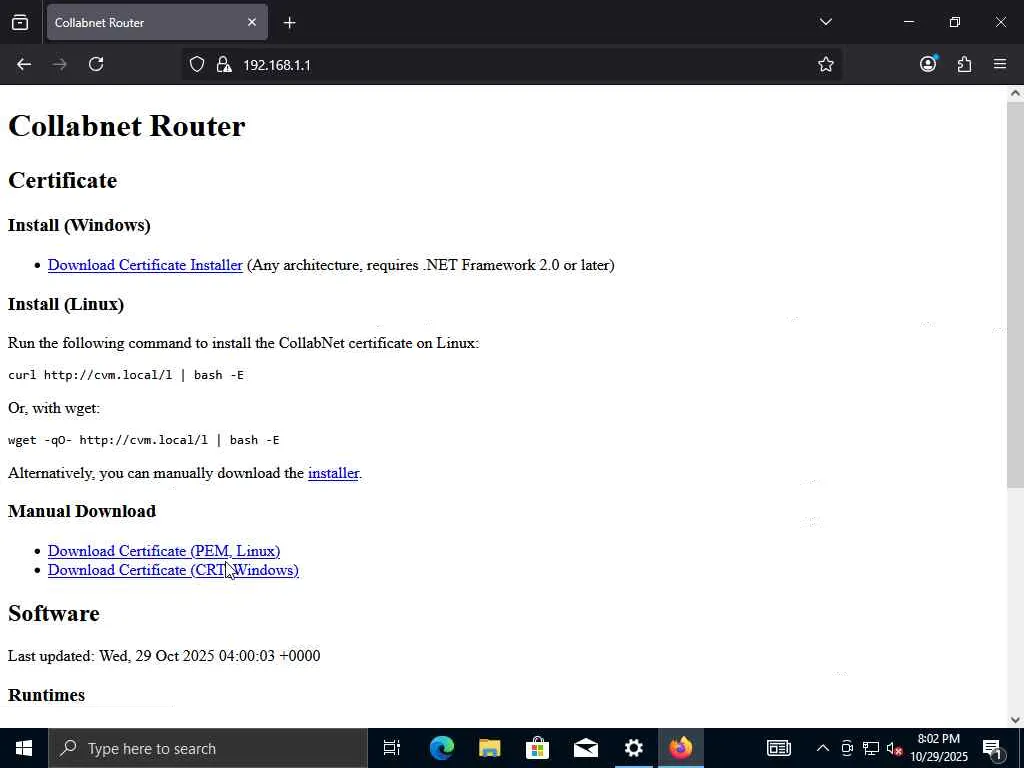Image resolution: width=1024 pixels, height=768 pixels.
Task: Click scrollbar down arrow
Action: point(1015,720)
